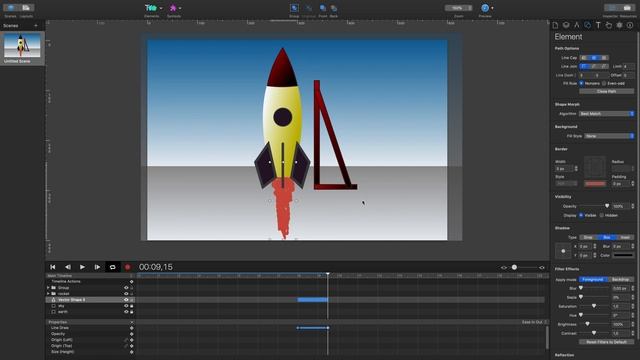Open the Elements dropdown arrow
Image resolution: width=640 pixels, height=360 pixels.
(161, 8)
